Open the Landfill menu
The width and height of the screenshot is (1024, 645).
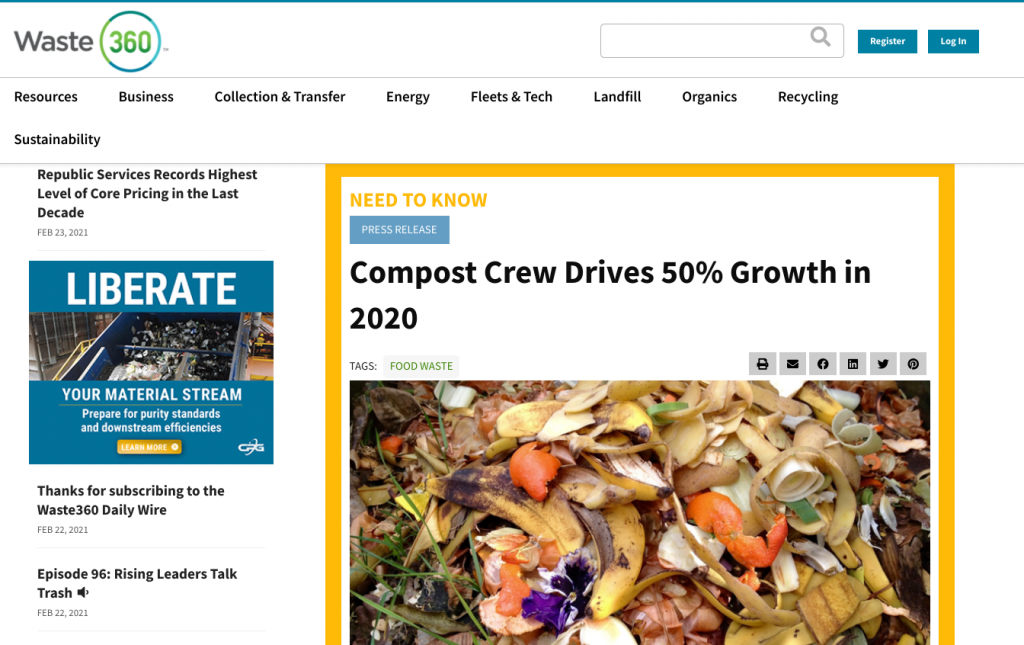tap(616, 97)
